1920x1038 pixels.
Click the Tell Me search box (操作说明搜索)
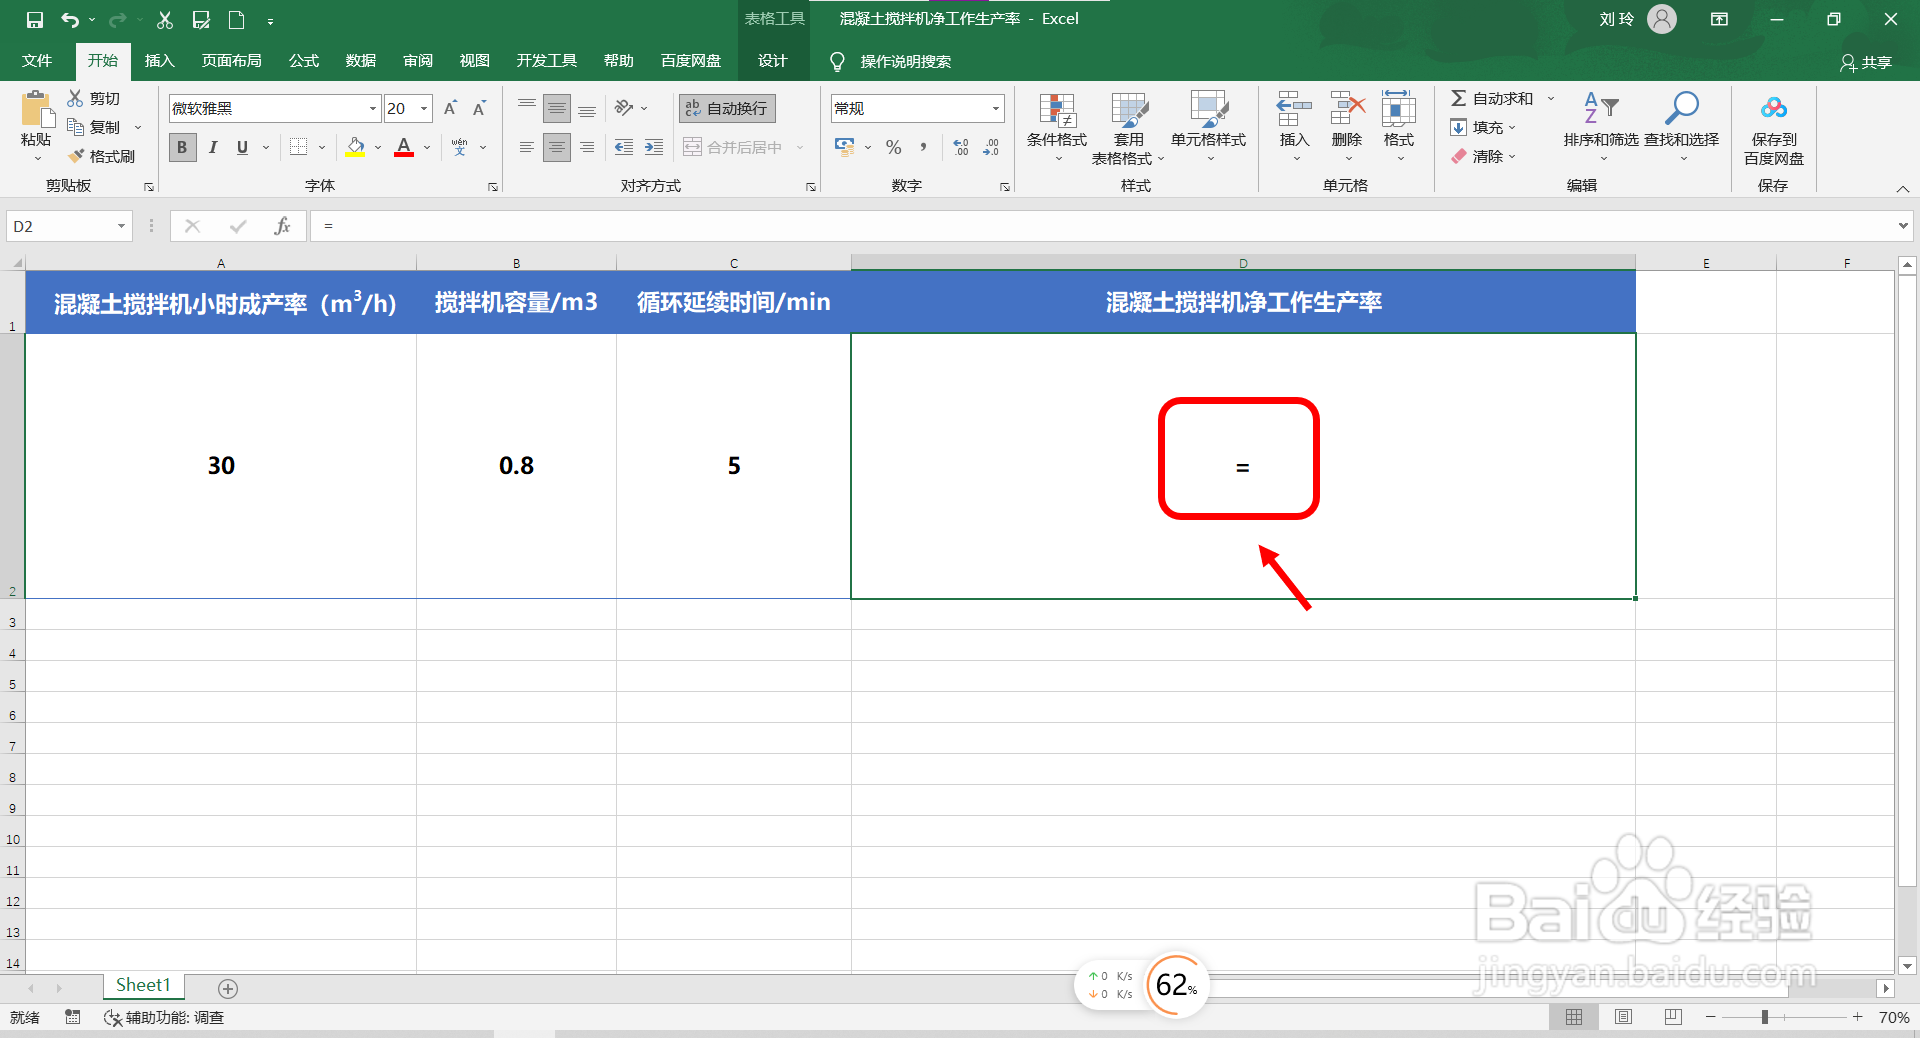point(905,62)
